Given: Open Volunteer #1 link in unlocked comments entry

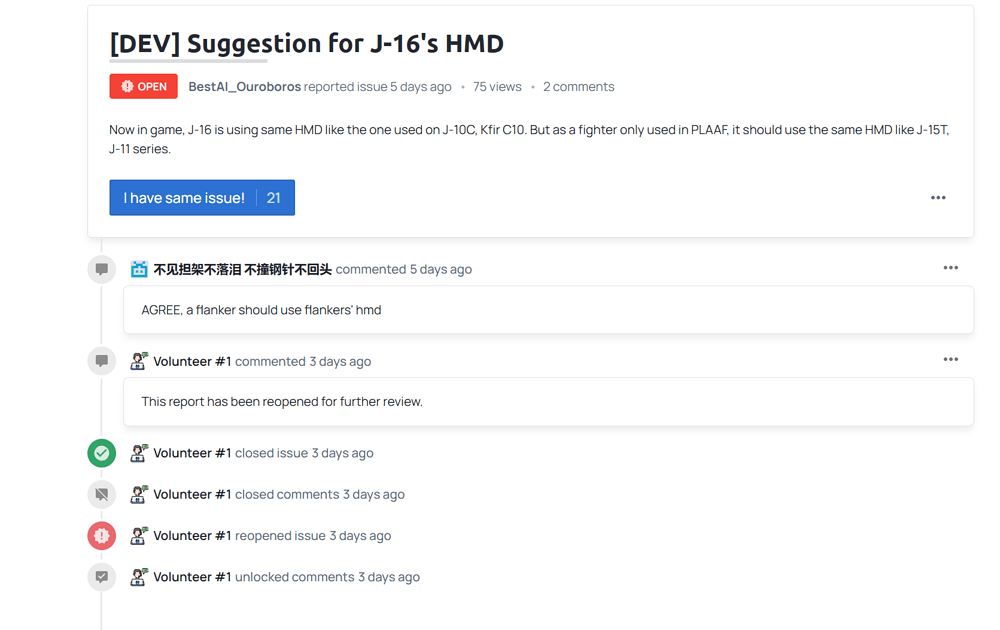Looking at the screenshot, I should 192,577.
